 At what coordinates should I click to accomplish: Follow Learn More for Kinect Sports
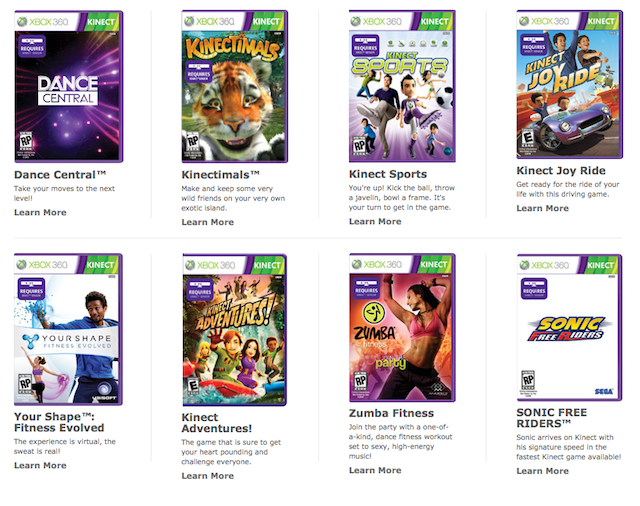375,221
